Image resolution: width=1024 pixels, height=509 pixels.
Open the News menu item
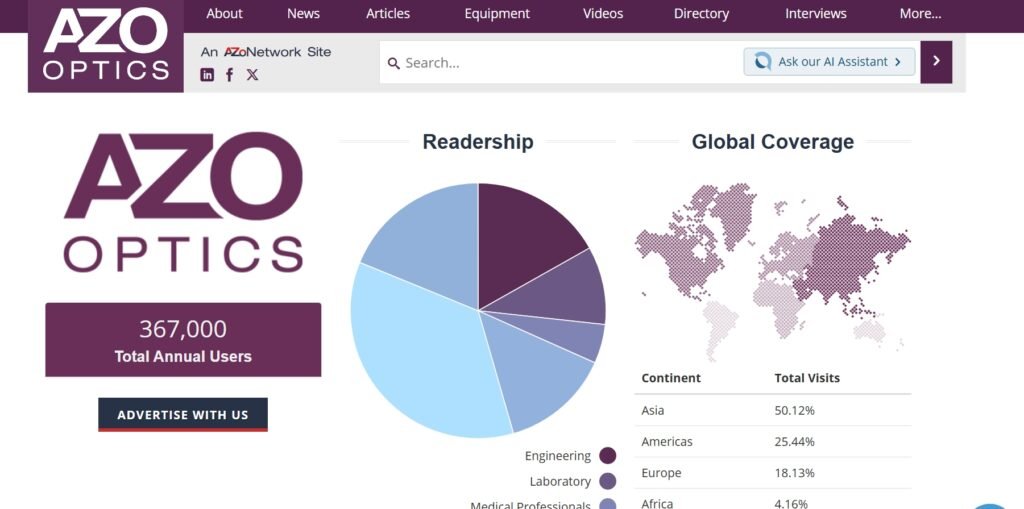[x=304, y=14]
